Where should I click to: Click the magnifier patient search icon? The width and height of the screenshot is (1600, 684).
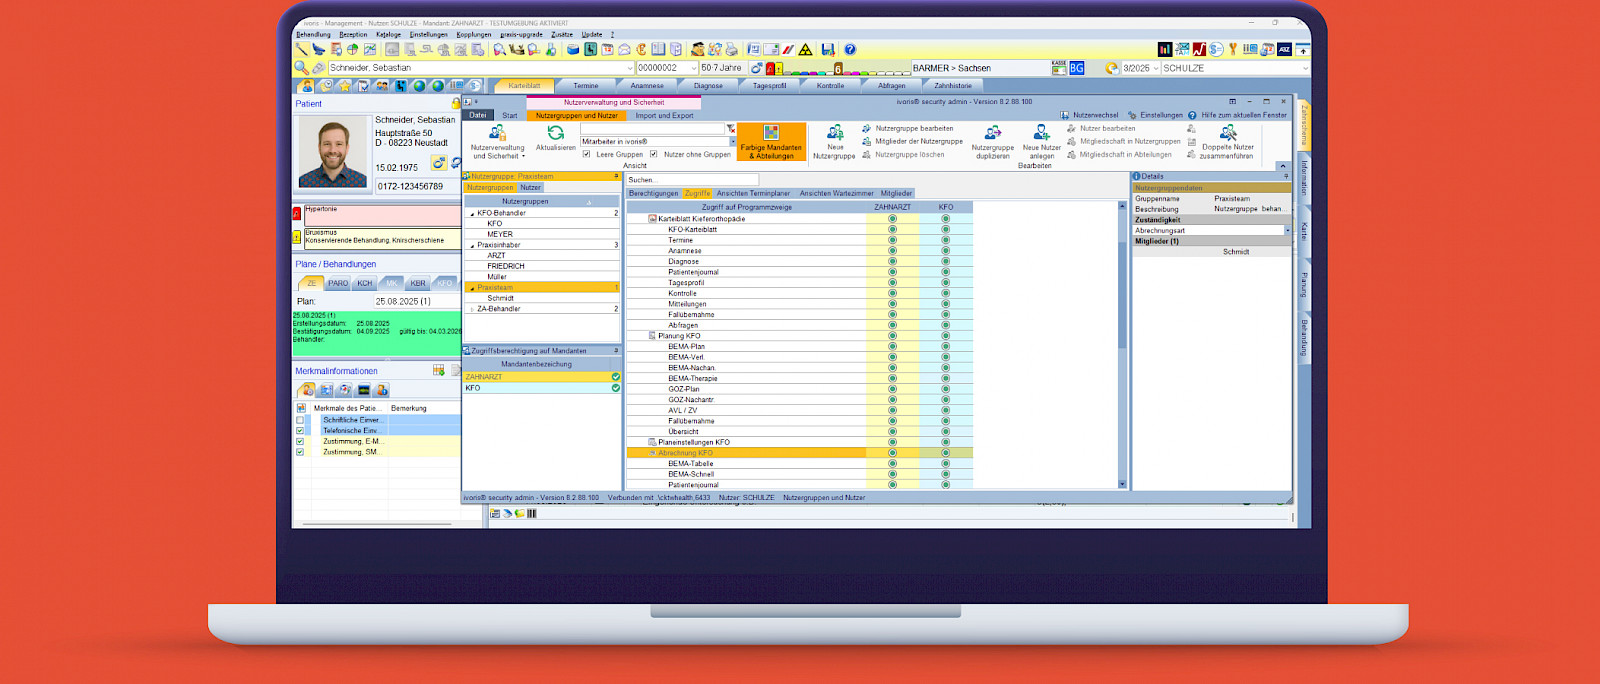point(301,68)
